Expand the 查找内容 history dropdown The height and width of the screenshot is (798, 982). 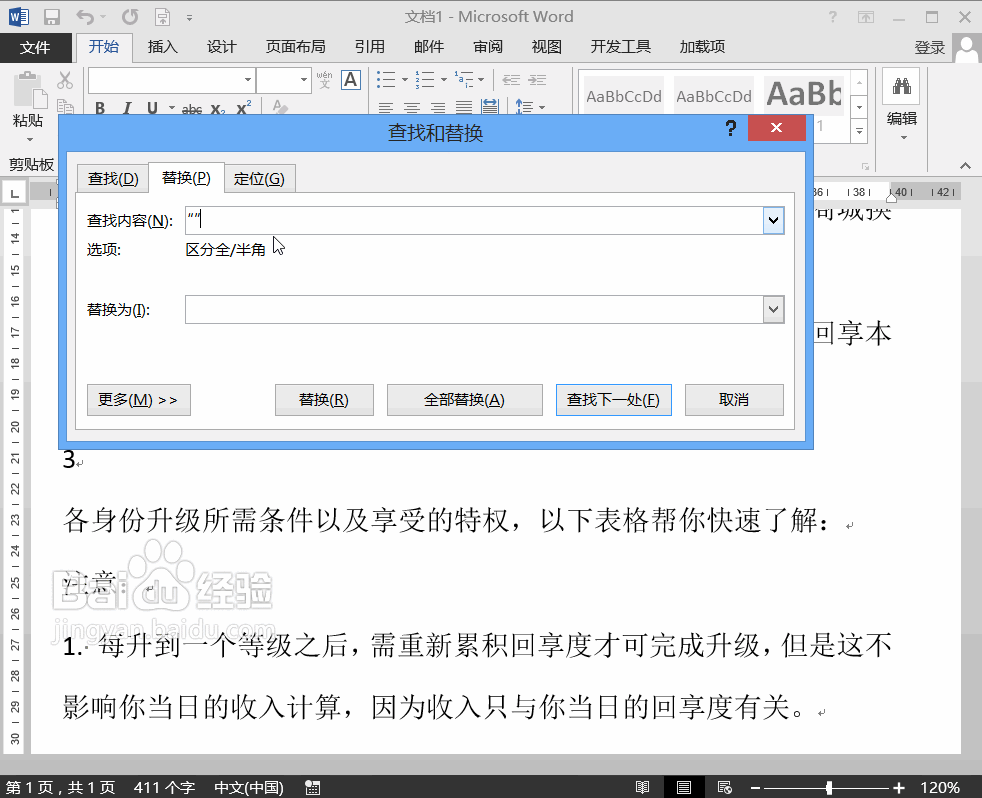tap(772, 220)
